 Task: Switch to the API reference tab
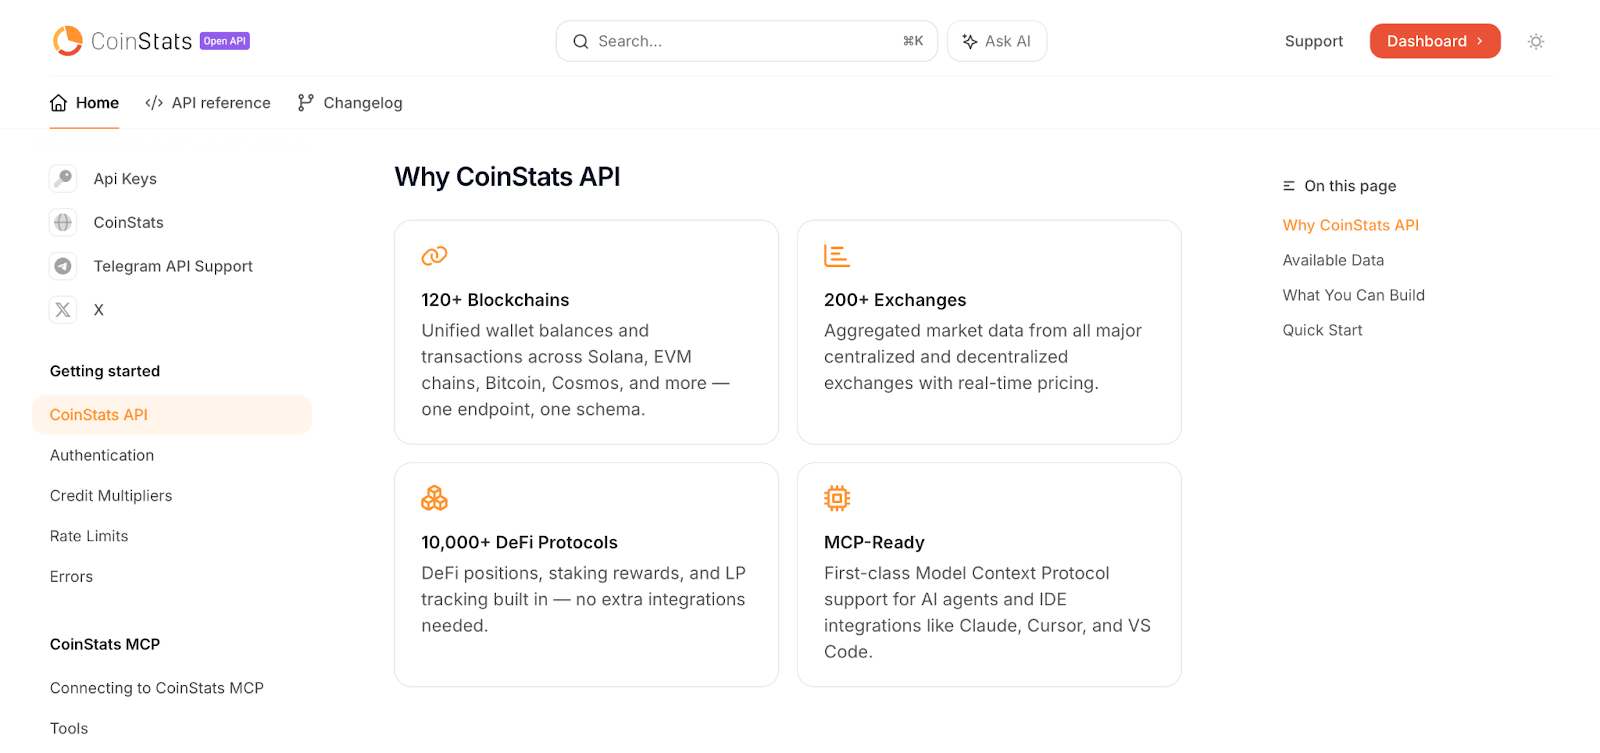(x=208, y=103)
